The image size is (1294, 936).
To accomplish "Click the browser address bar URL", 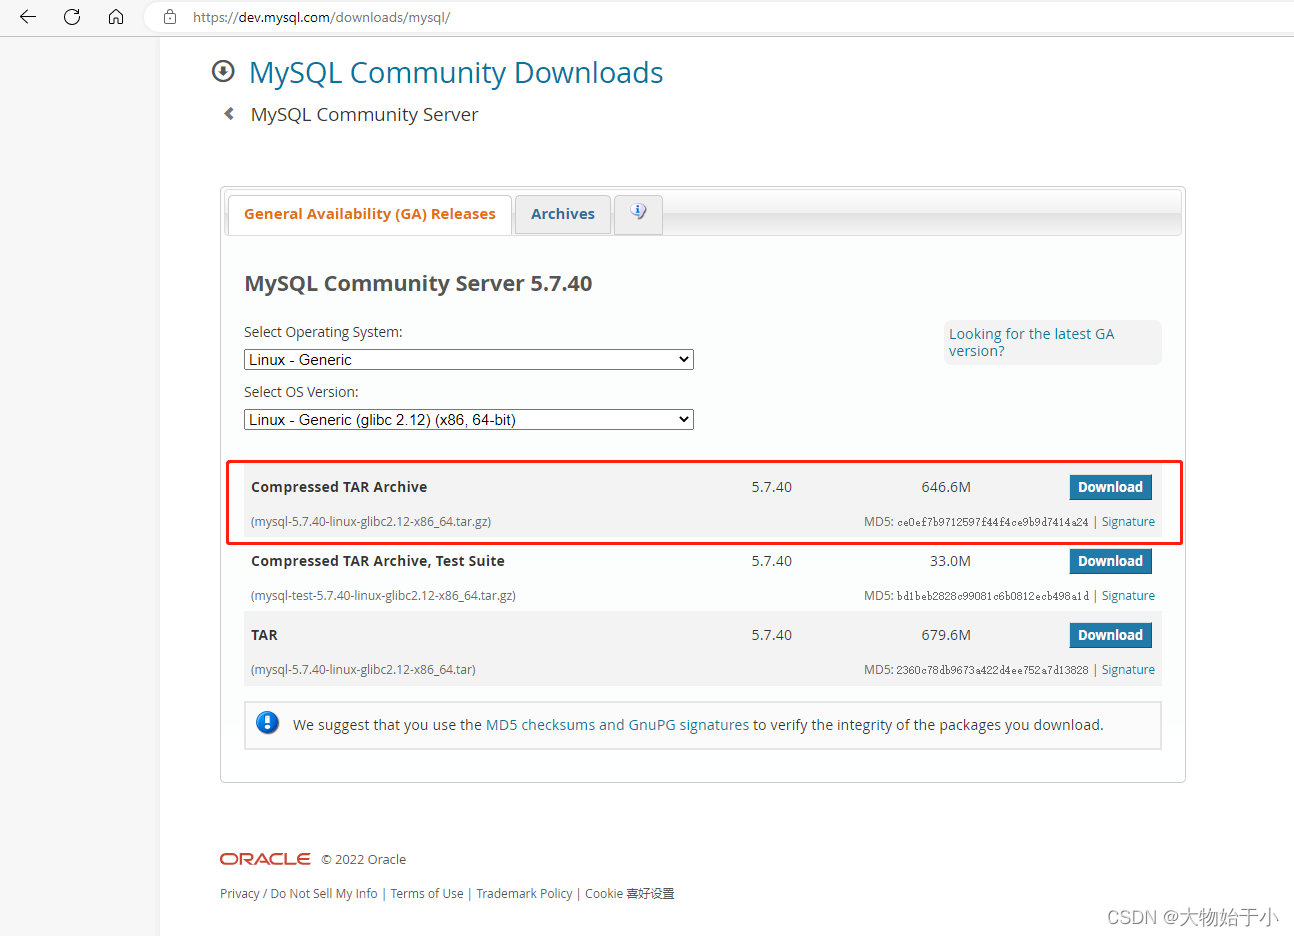I will click(321, 17).
